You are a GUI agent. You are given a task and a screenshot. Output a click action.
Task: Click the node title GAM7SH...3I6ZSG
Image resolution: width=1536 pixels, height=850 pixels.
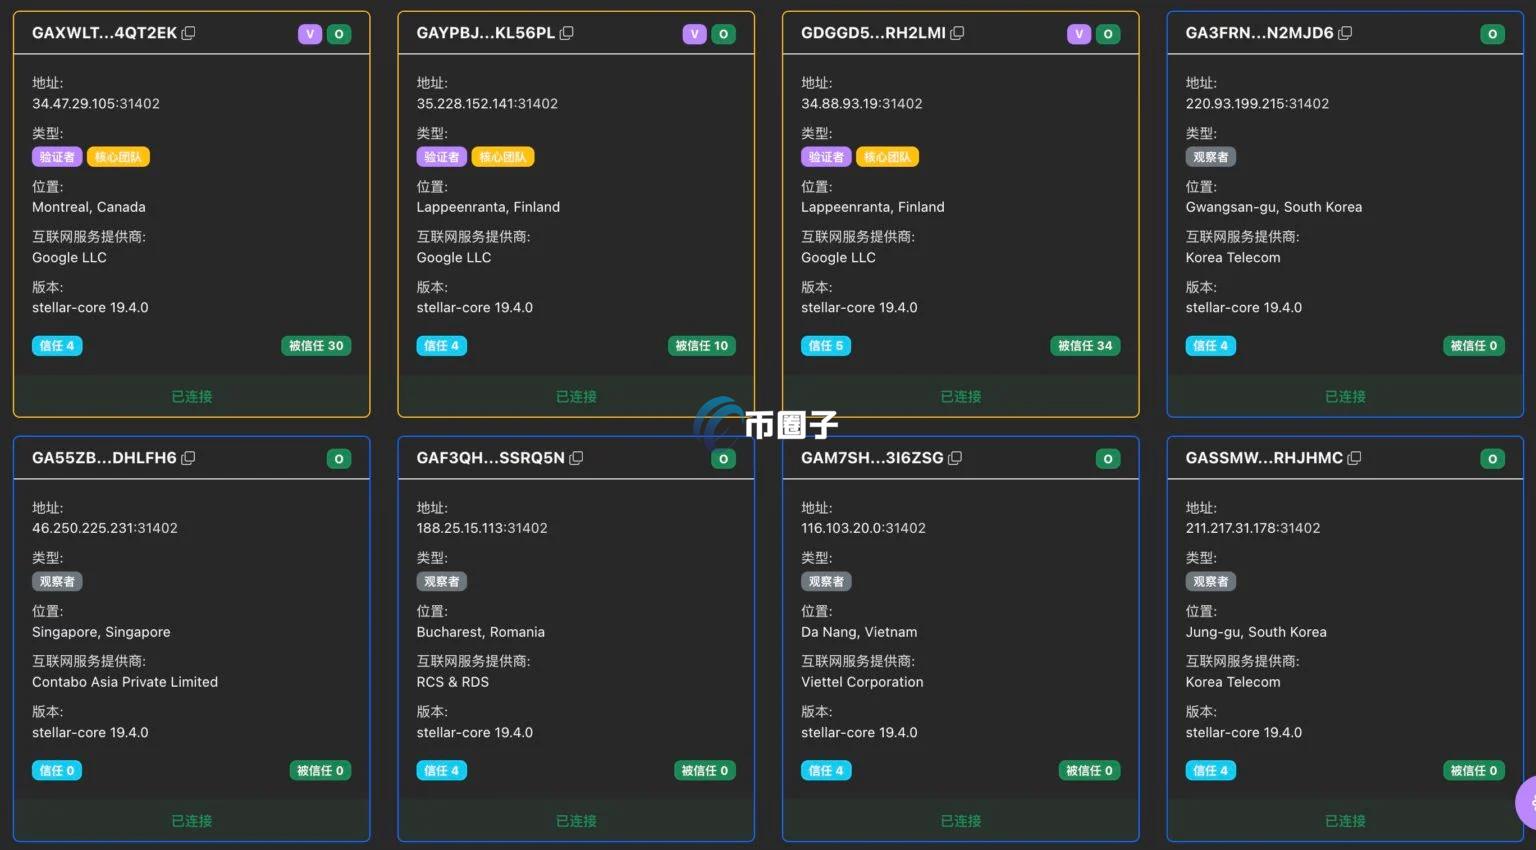(x=872, y=458)
